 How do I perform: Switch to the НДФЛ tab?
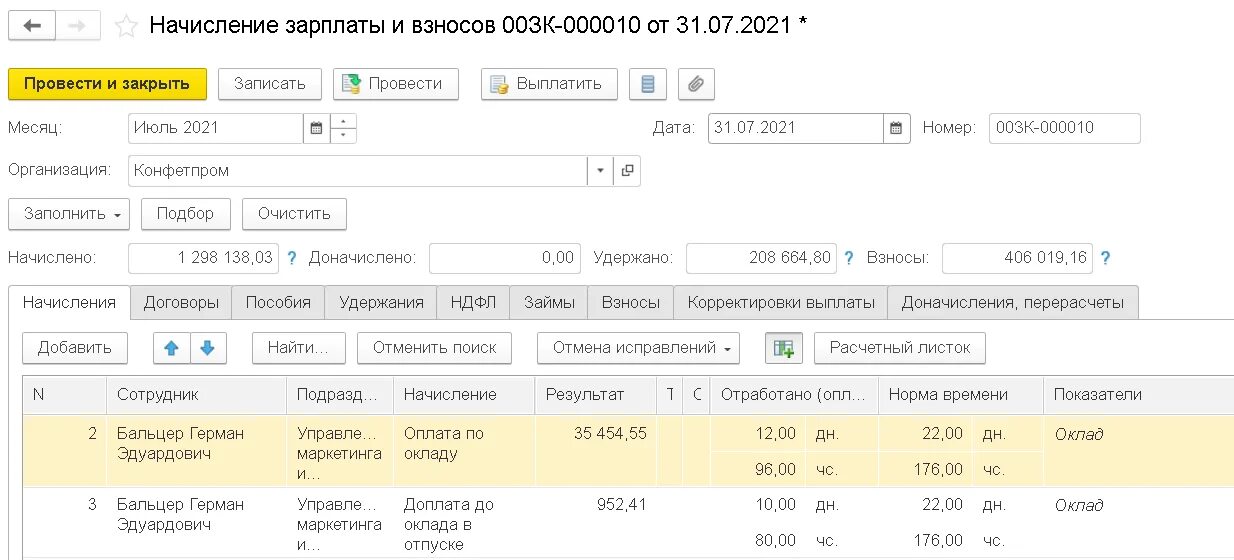coord(473,302)
